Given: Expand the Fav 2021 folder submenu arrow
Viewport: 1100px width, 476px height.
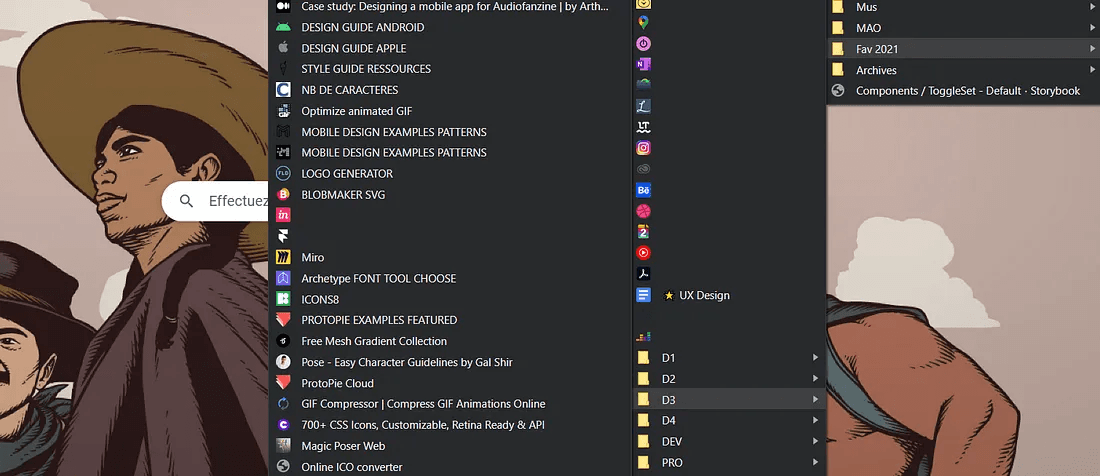Looking at the screenshot, I should click(x=1092, y=49).
